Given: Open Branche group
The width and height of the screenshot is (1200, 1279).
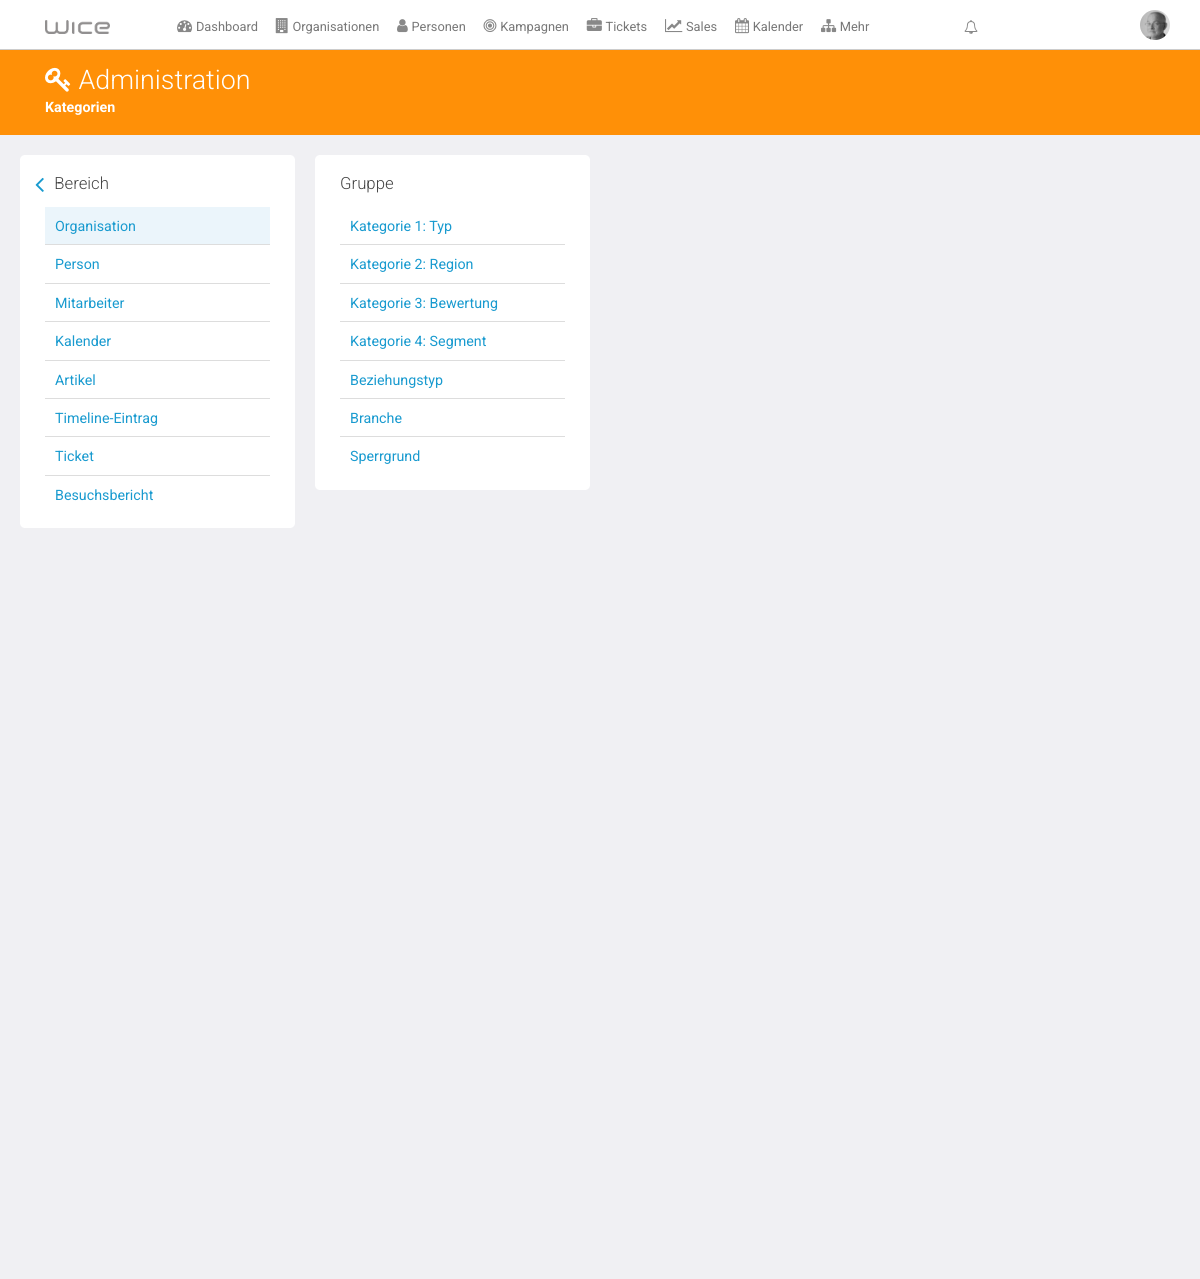Looking at the screenshot, I should click(452, 418).
